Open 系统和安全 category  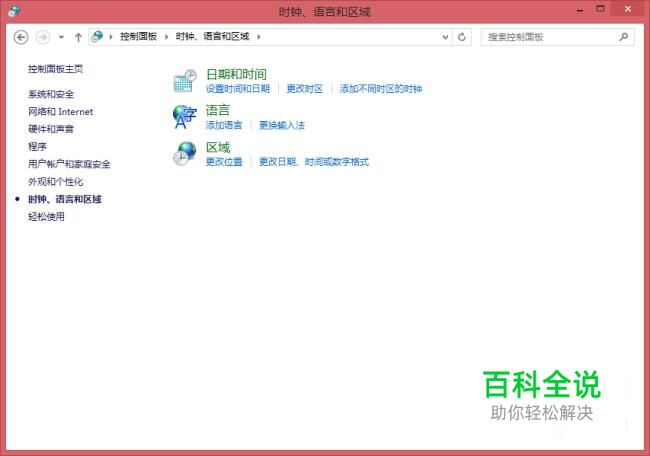(x=51, y=94)
